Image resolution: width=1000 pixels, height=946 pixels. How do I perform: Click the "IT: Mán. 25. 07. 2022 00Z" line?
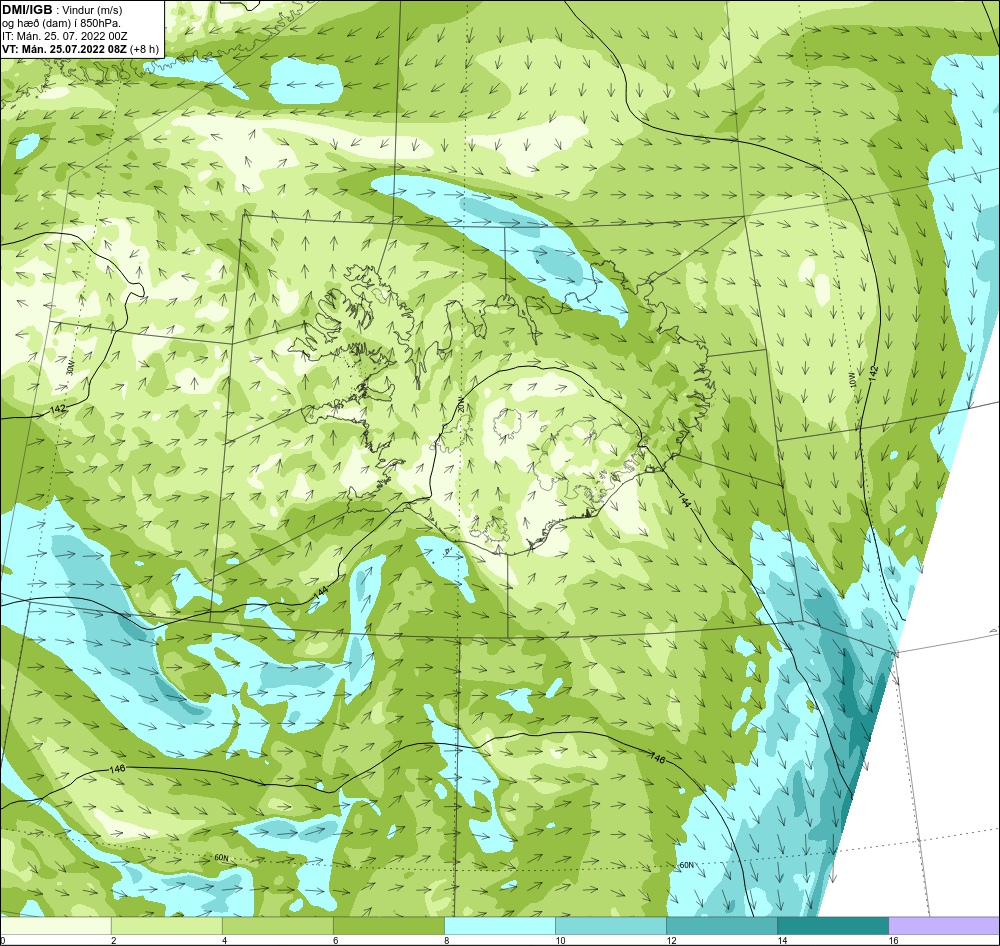(64, 36)
